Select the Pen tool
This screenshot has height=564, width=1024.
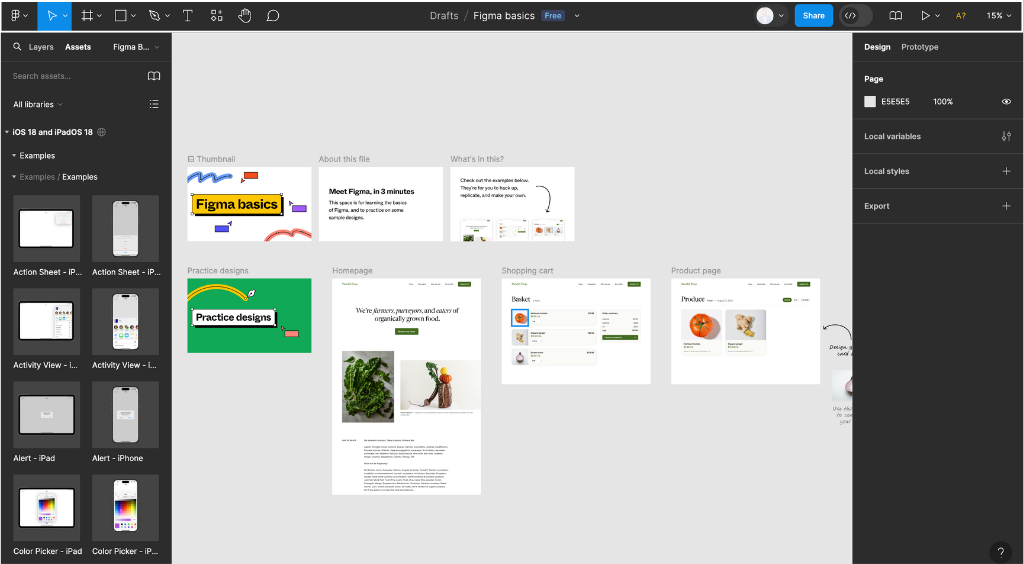[154, 16]
